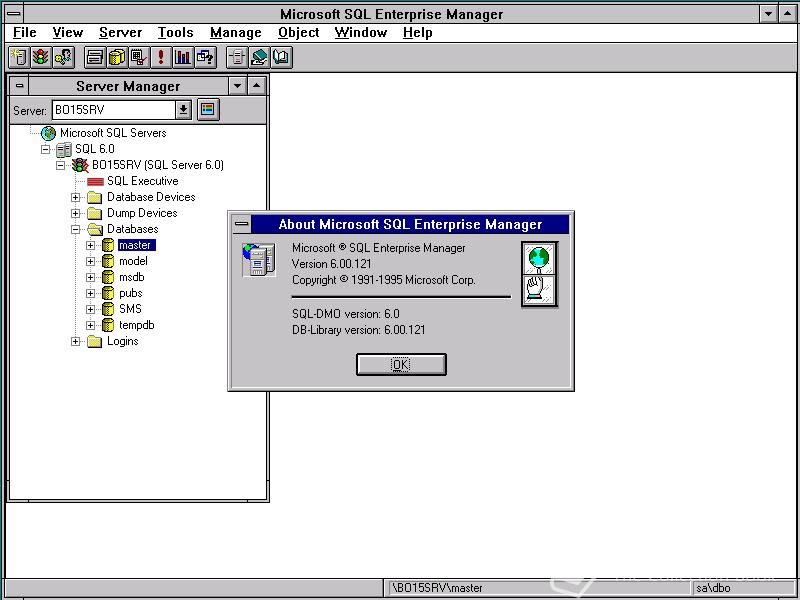Click the red SQL Executive icon
800x600 pixels.
coord(95,181)
